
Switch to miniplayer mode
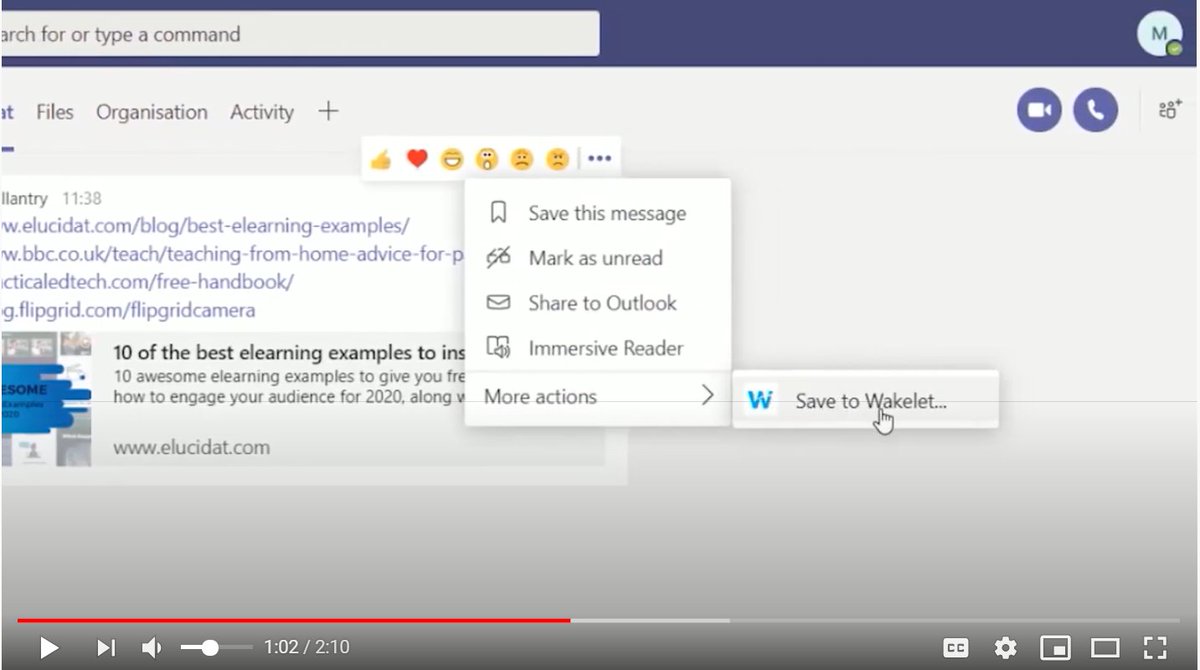coord(1055,648)
